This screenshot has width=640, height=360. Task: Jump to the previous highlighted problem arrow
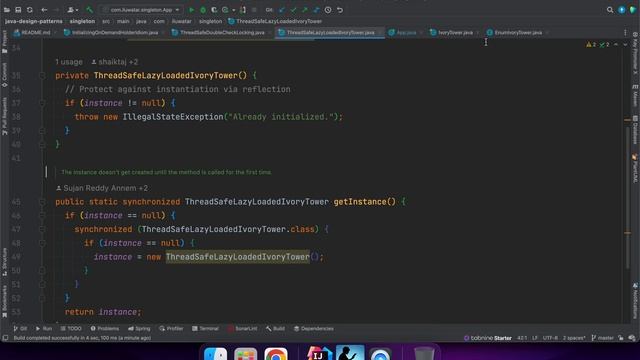click(x=616, y=44)
